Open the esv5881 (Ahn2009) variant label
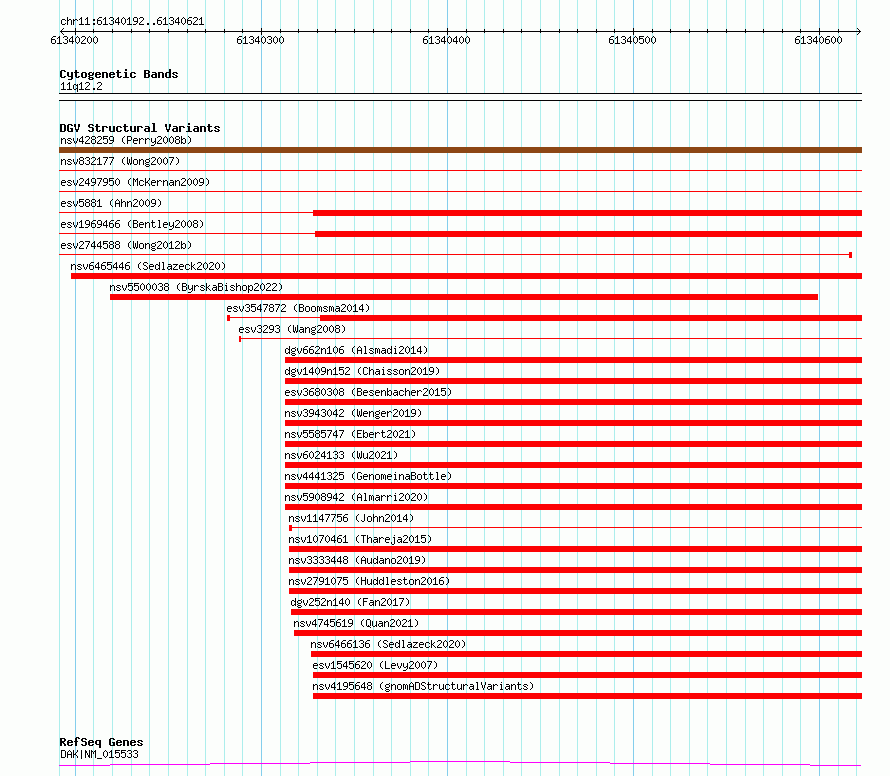 tap(111, 203)
